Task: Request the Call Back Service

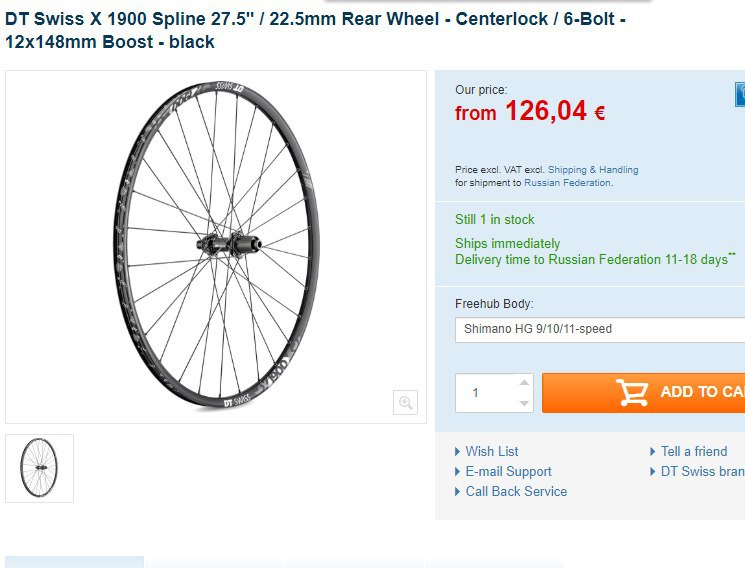Action: tap(516, 492)
